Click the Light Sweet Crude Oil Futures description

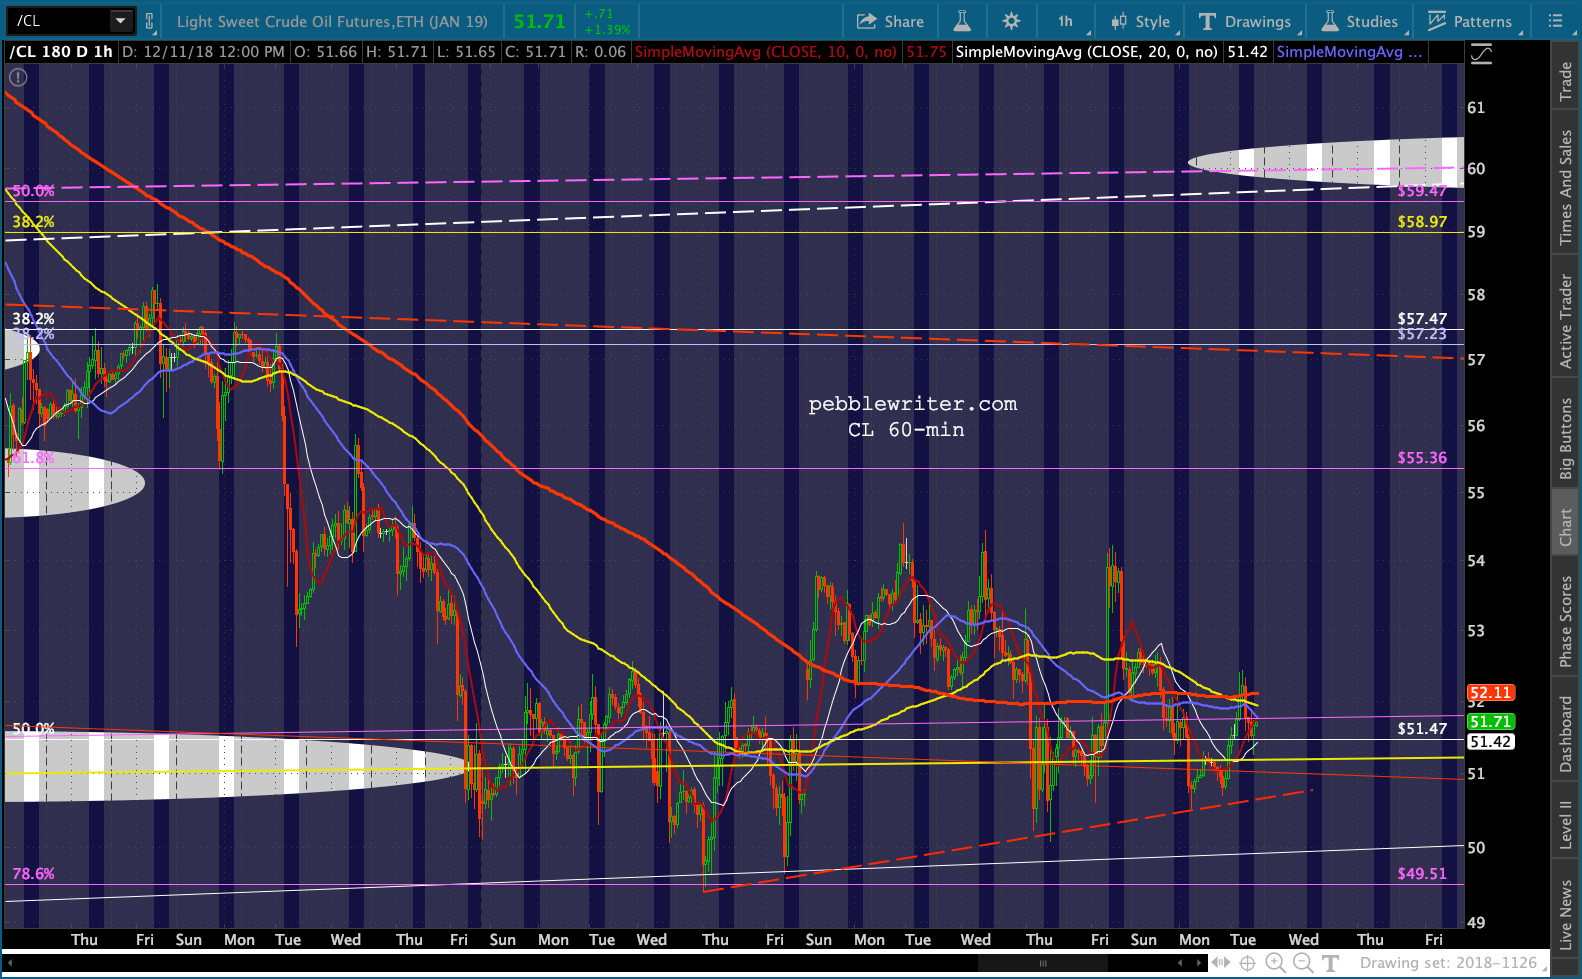332,21
